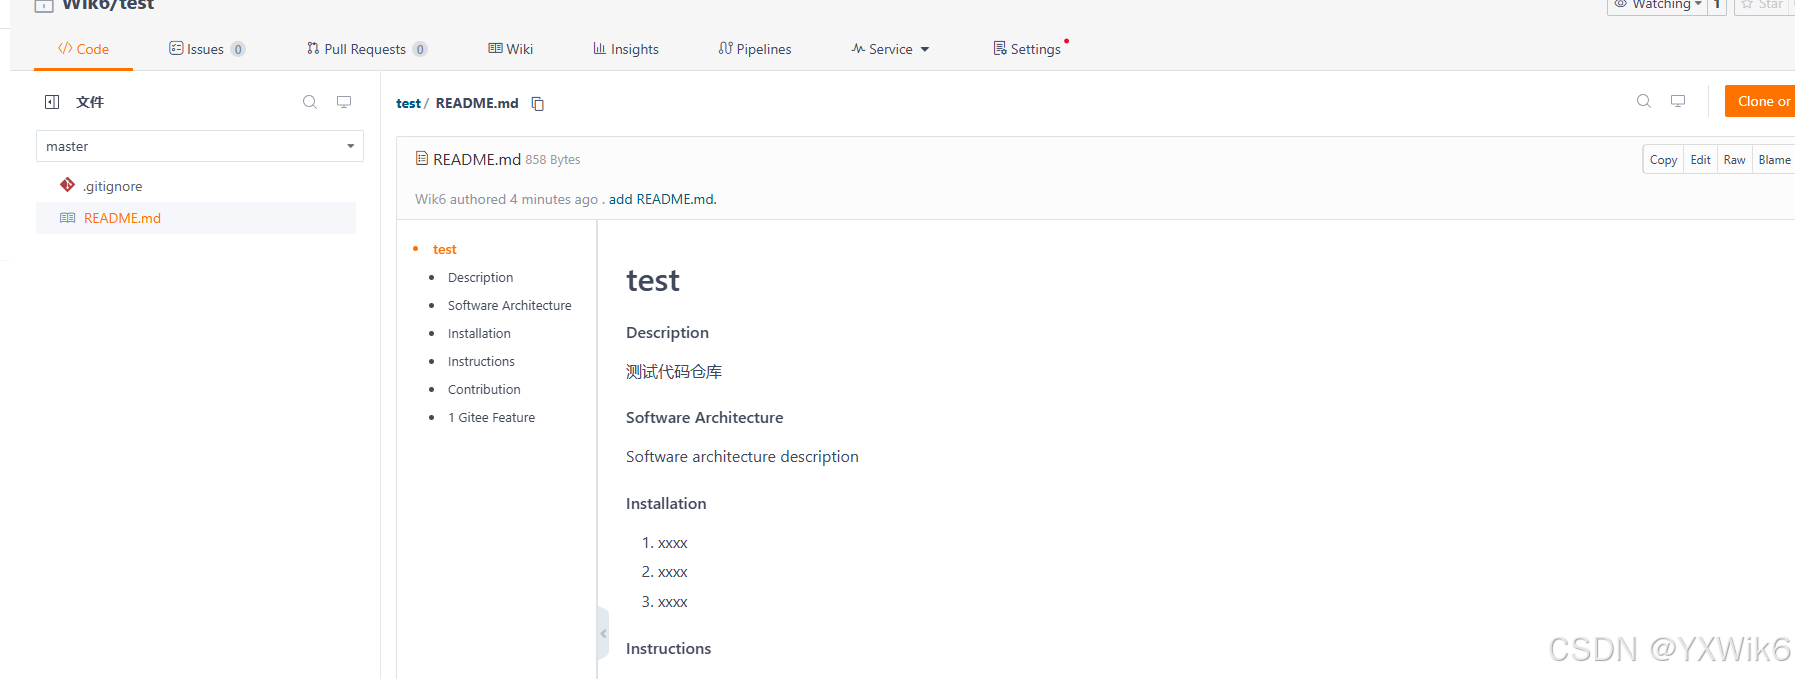1795x679 pixels.
Task: Search files using sidebar magnifier icon
Action: 310,102
